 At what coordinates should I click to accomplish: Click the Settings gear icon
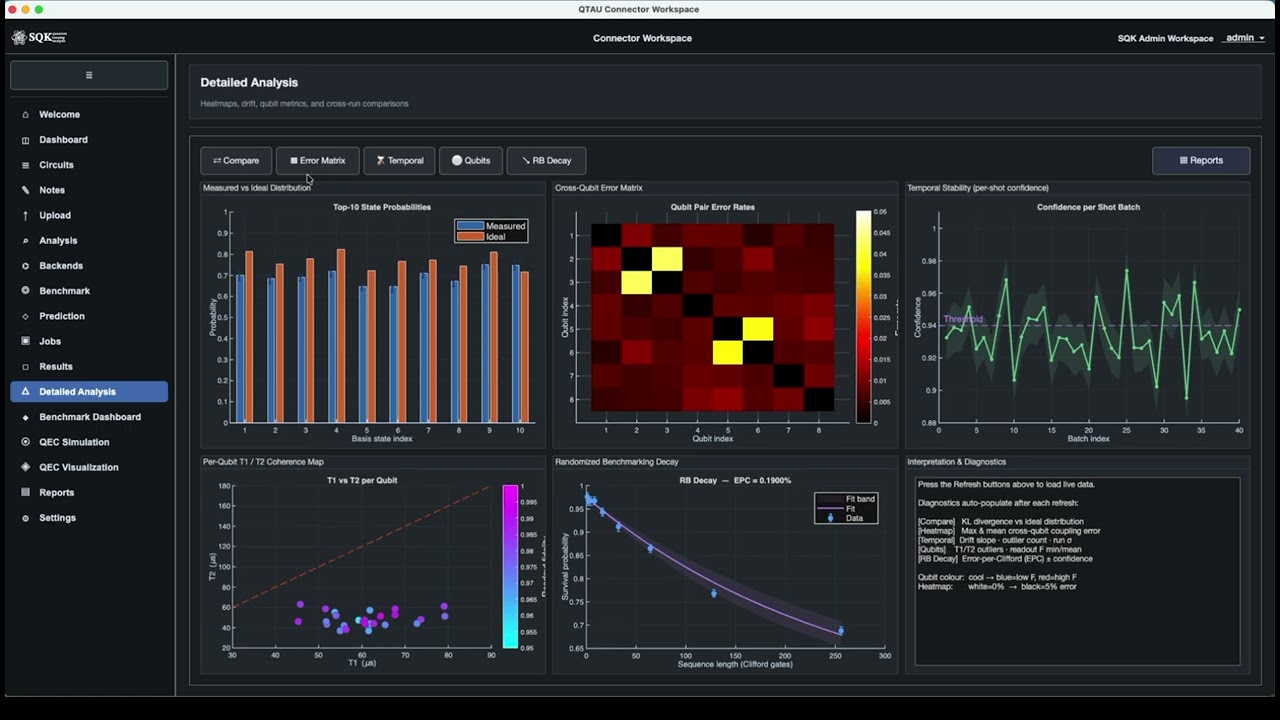tap(26, 518)
